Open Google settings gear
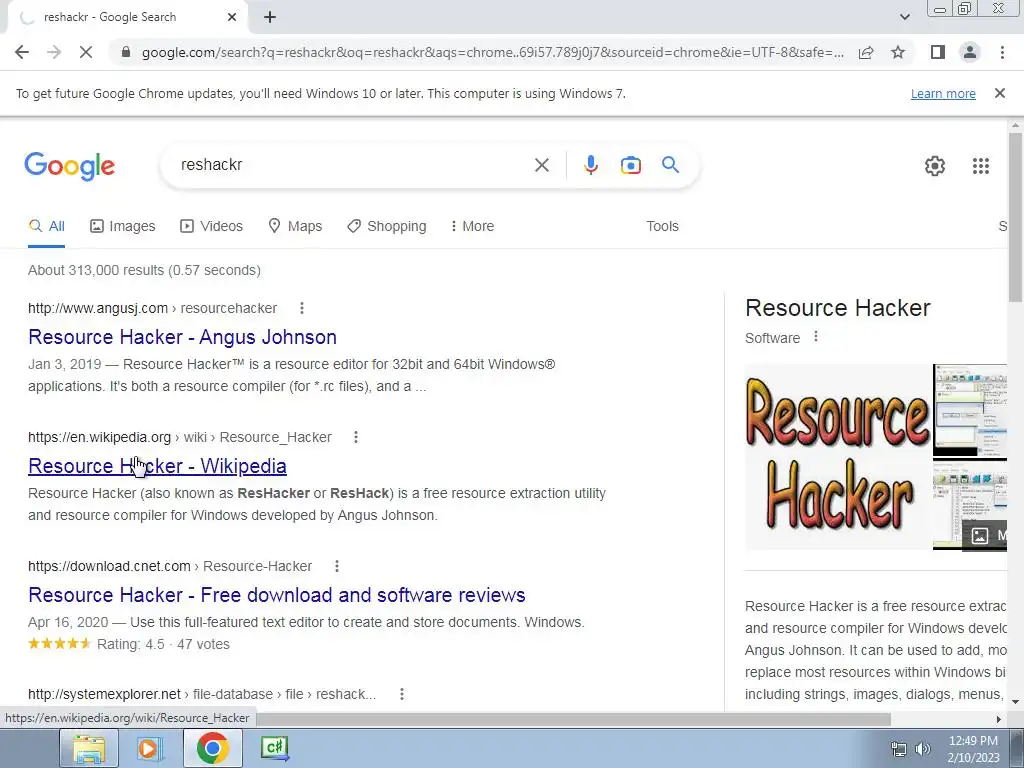1024x768 pixels. click(935, 166)
